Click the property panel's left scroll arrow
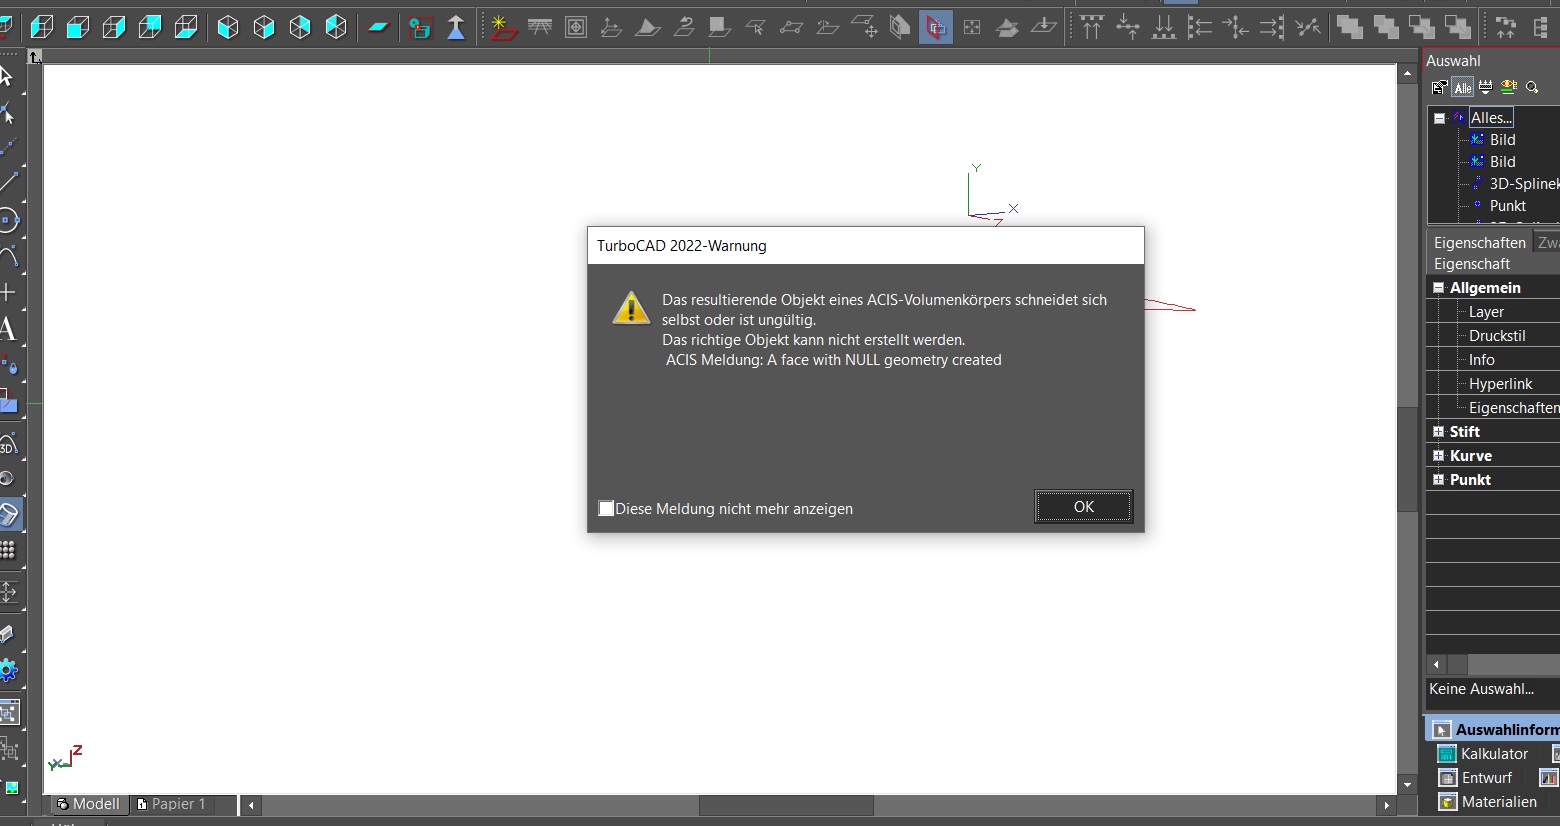The image size is (1560, 826). coord(1437,665)
